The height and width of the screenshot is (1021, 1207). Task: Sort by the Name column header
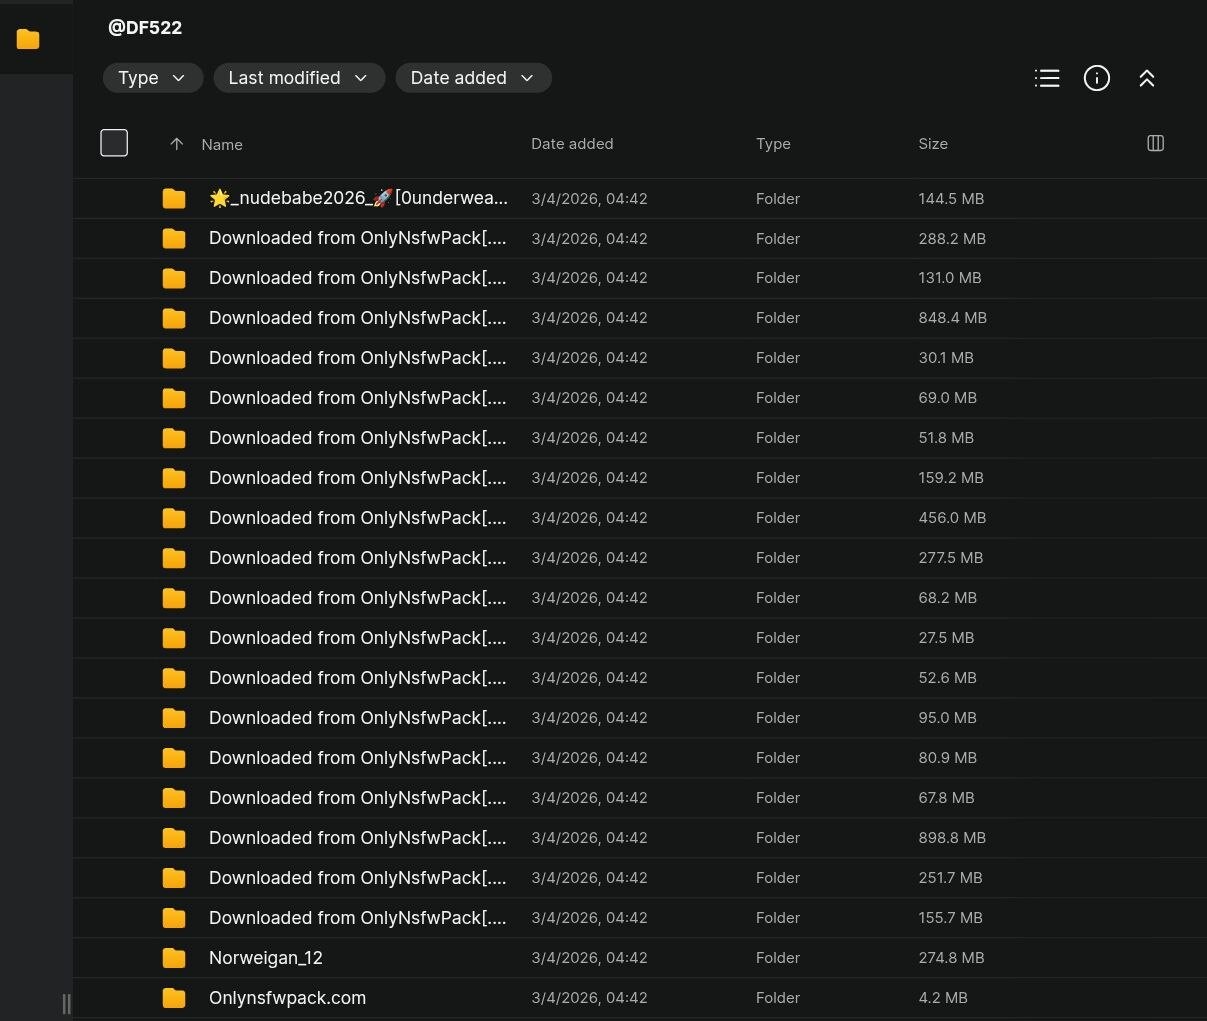tap(222, 145)
